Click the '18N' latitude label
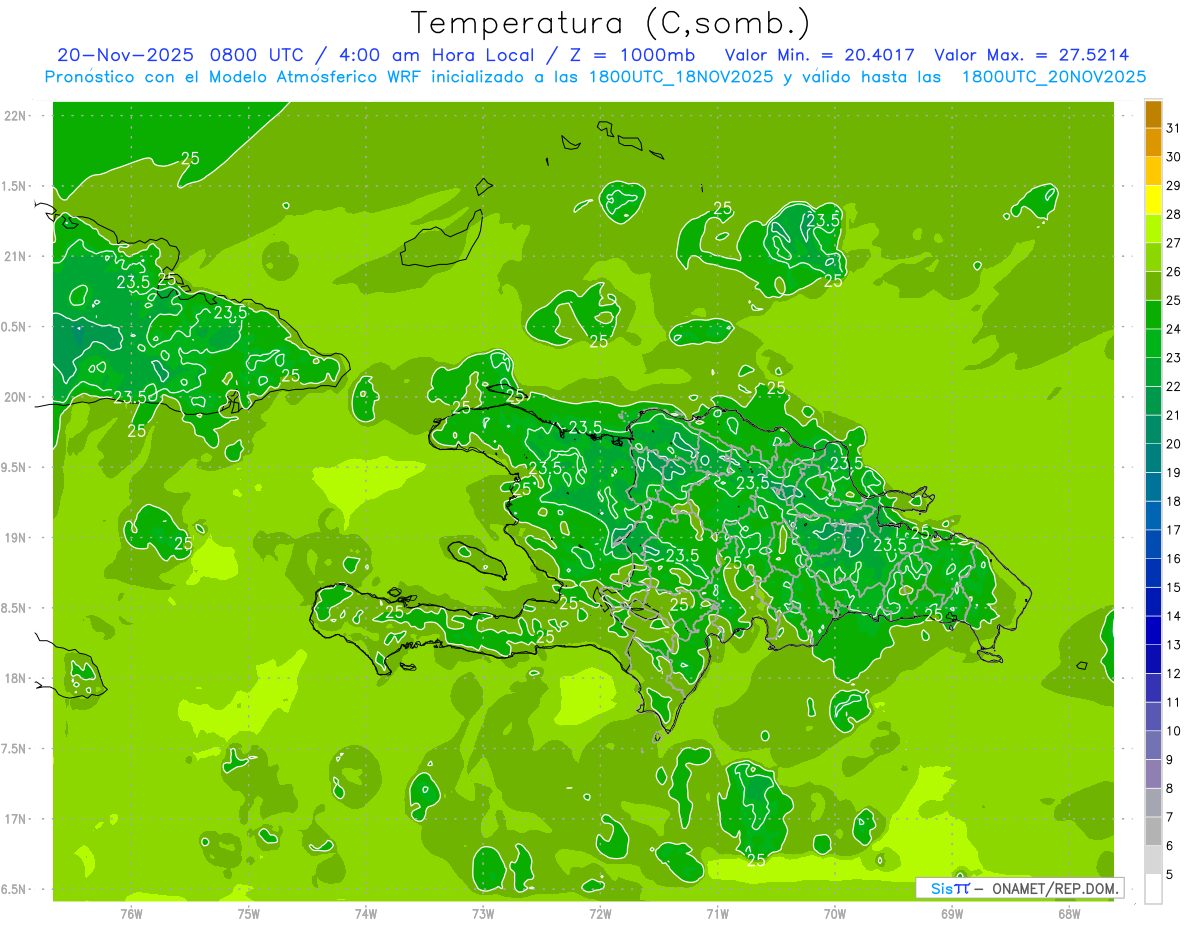The height and width of the screenshot is (927, 1200). pyautogui.click(x=15, y=678)
